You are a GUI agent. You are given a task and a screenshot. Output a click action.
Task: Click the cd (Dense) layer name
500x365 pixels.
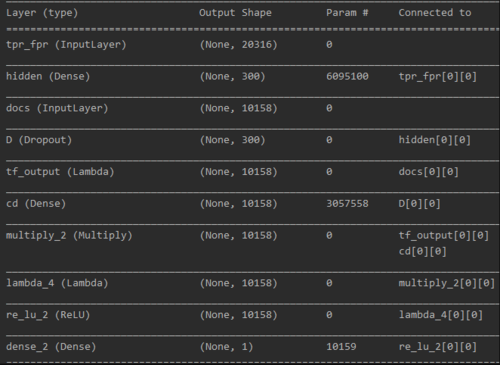(36, 204)
